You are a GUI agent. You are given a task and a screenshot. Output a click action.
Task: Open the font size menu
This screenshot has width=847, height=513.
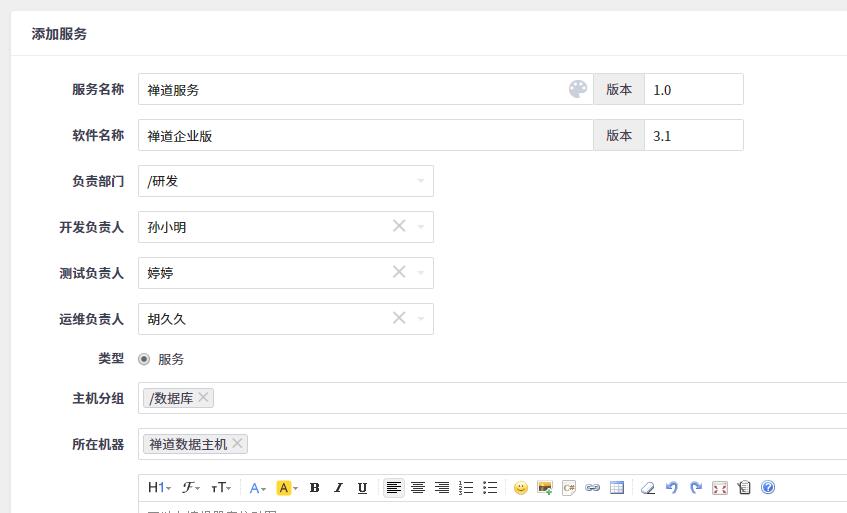(221, 488)
